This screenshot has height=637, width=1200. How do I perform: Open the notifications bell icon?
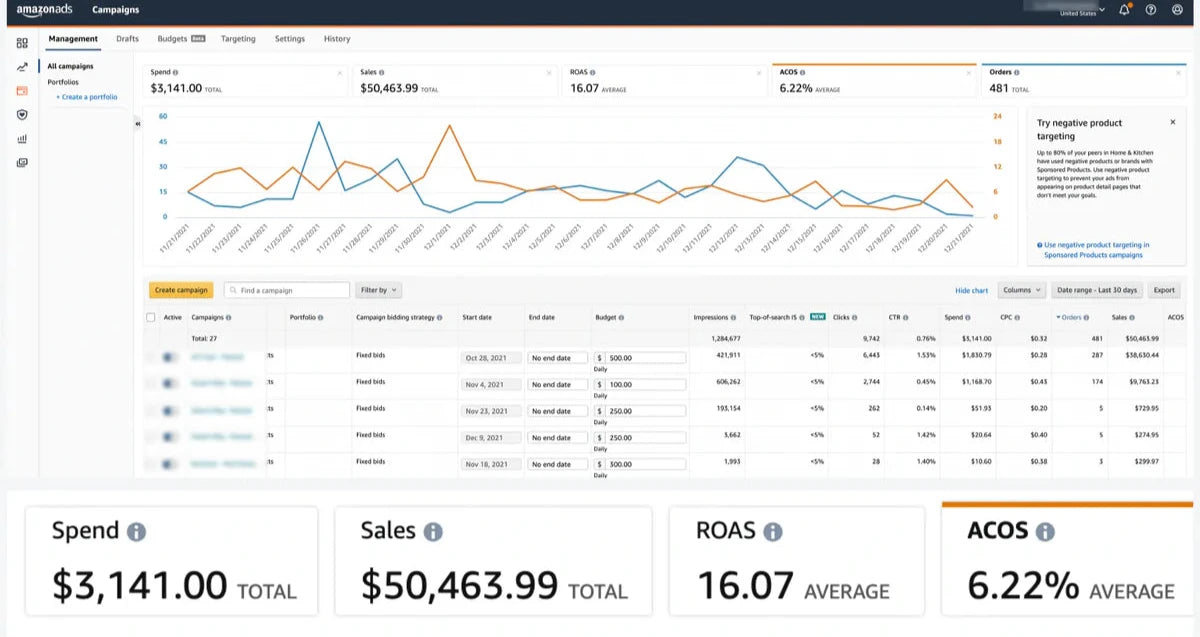point(1125,10)
